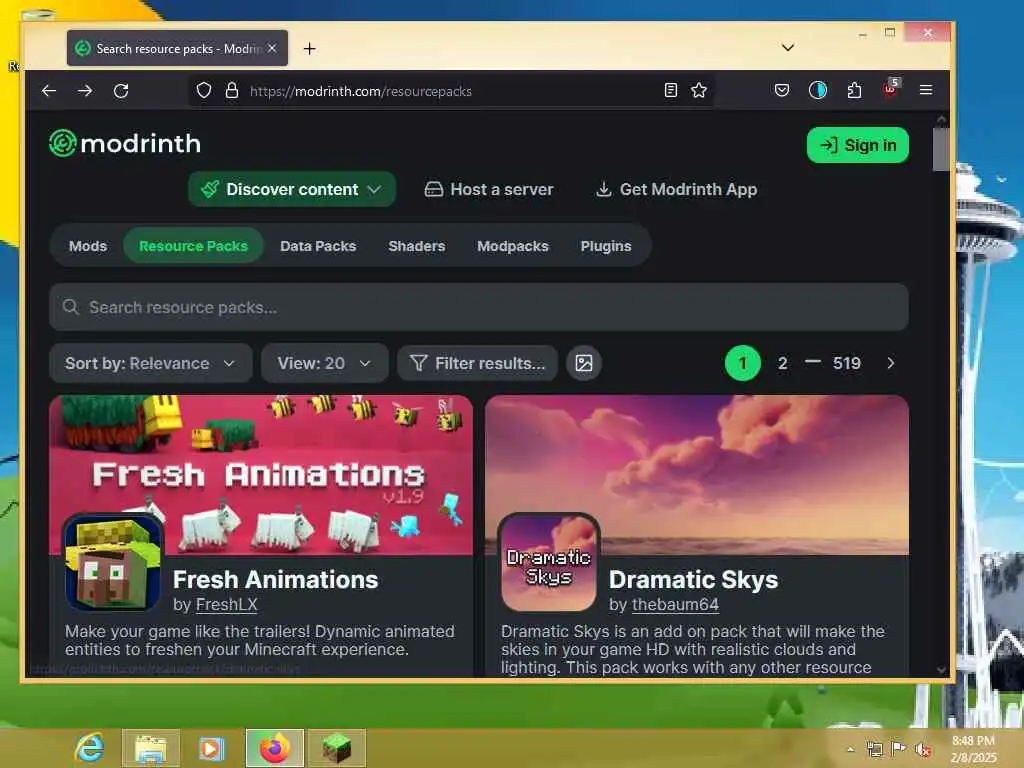Screen dimensions: 1024x768
Task: Click the page vertical scrollbar thumb
Action: click(x=941, y=149)
